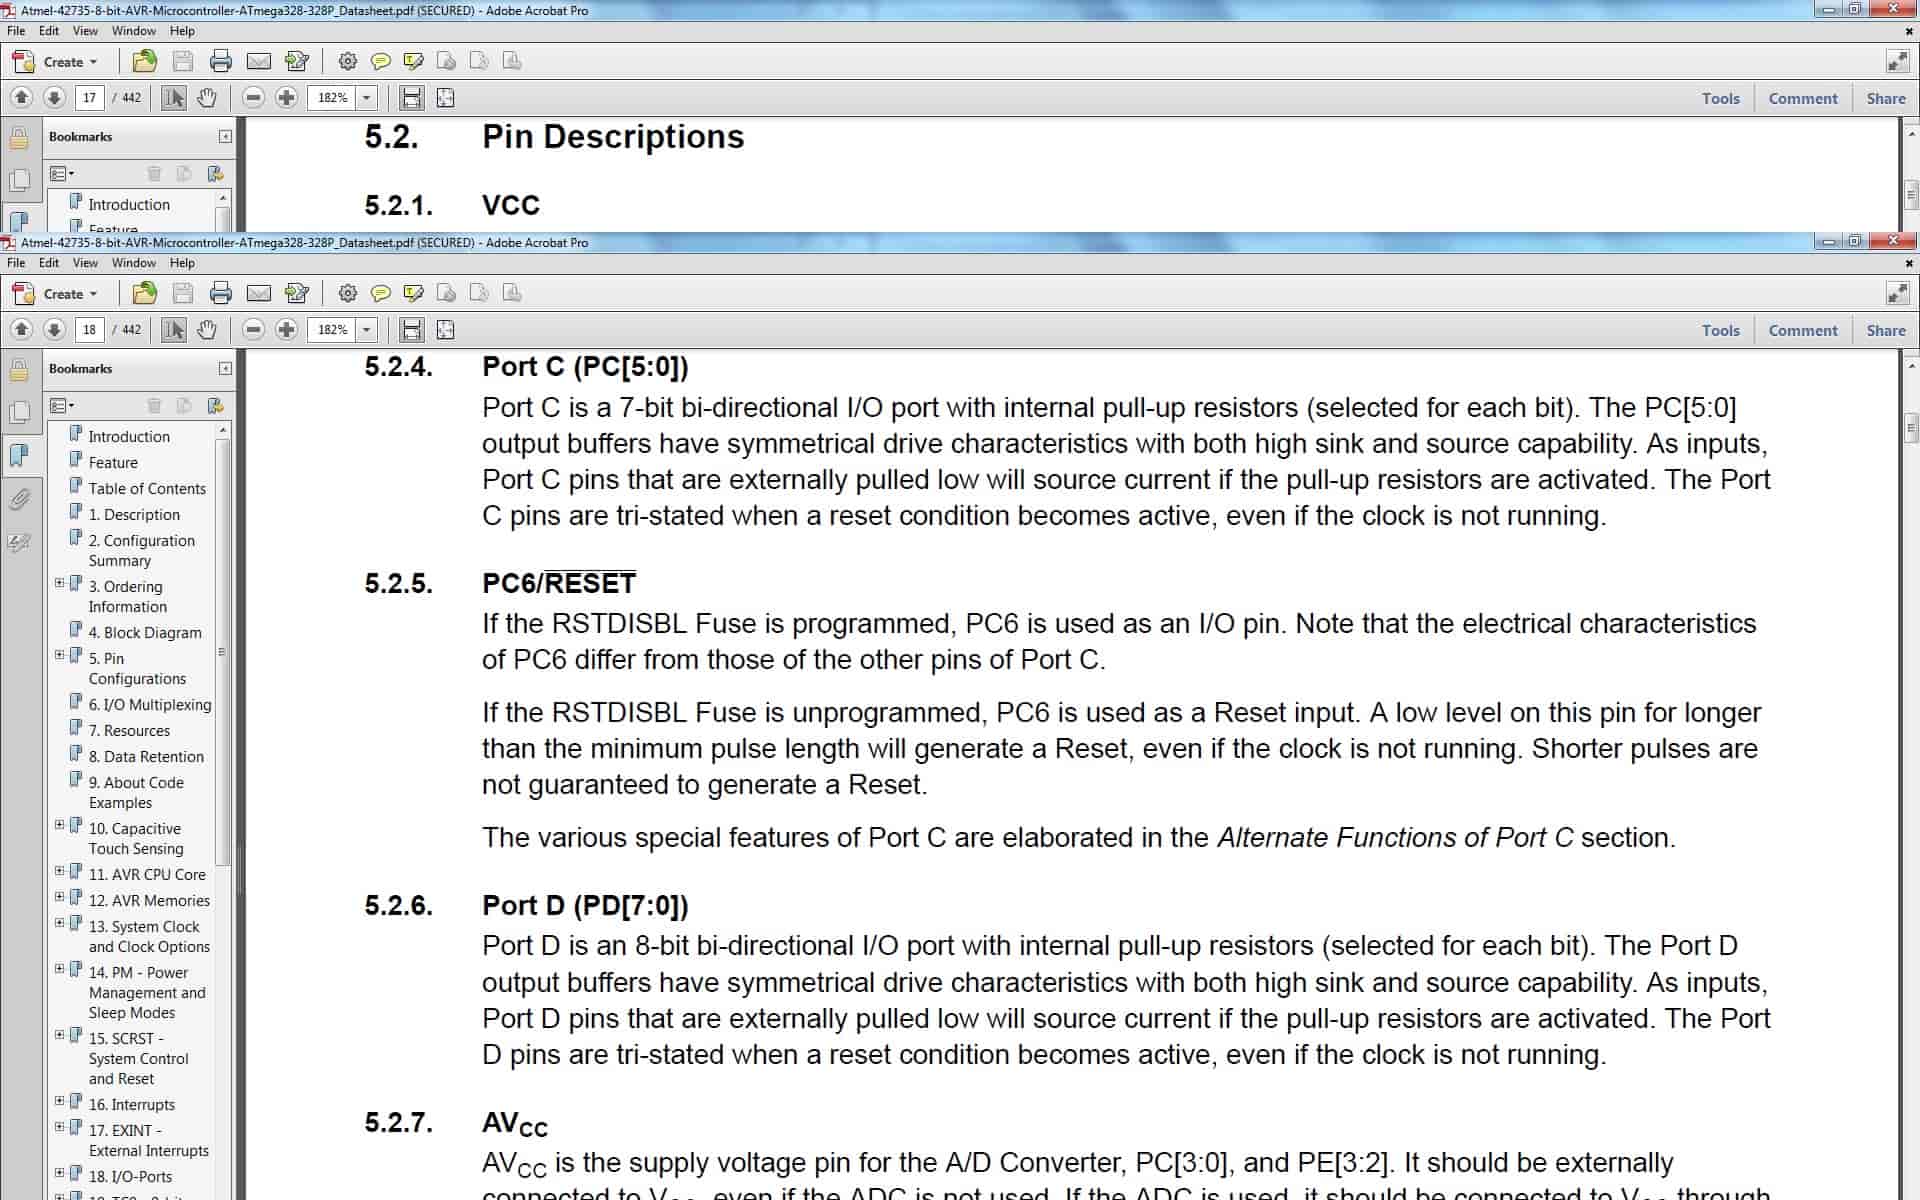Click zoom in plus button in back window
Screen dimensions: 1920x1200
[287, 97]
